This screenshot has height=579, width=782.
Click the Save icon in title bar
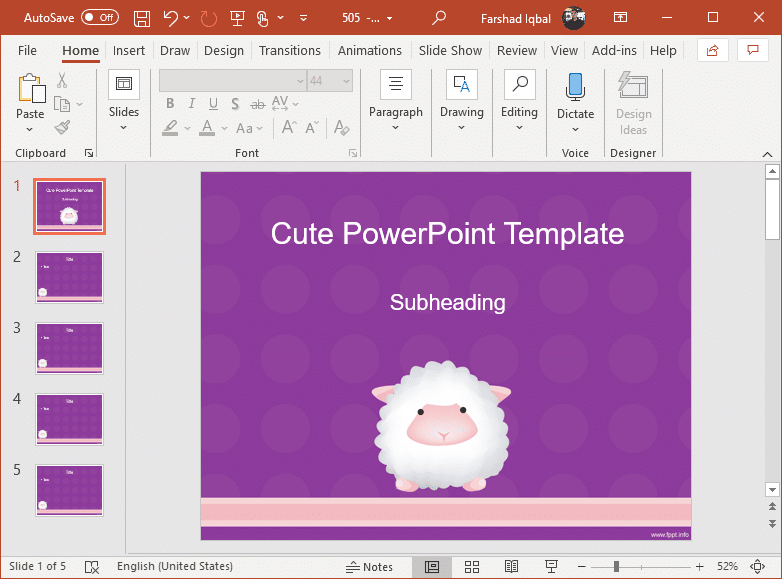point(142,18)
